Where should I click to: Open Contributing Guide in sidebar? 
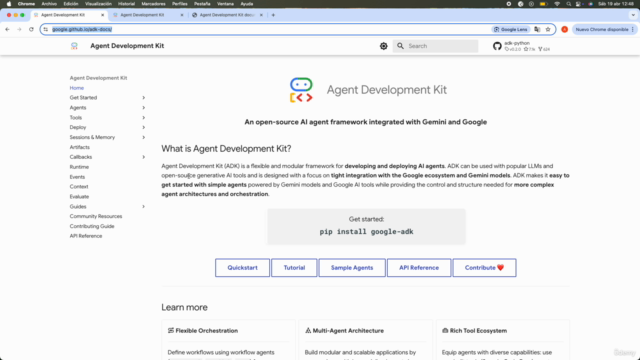[x=92, y=226]
